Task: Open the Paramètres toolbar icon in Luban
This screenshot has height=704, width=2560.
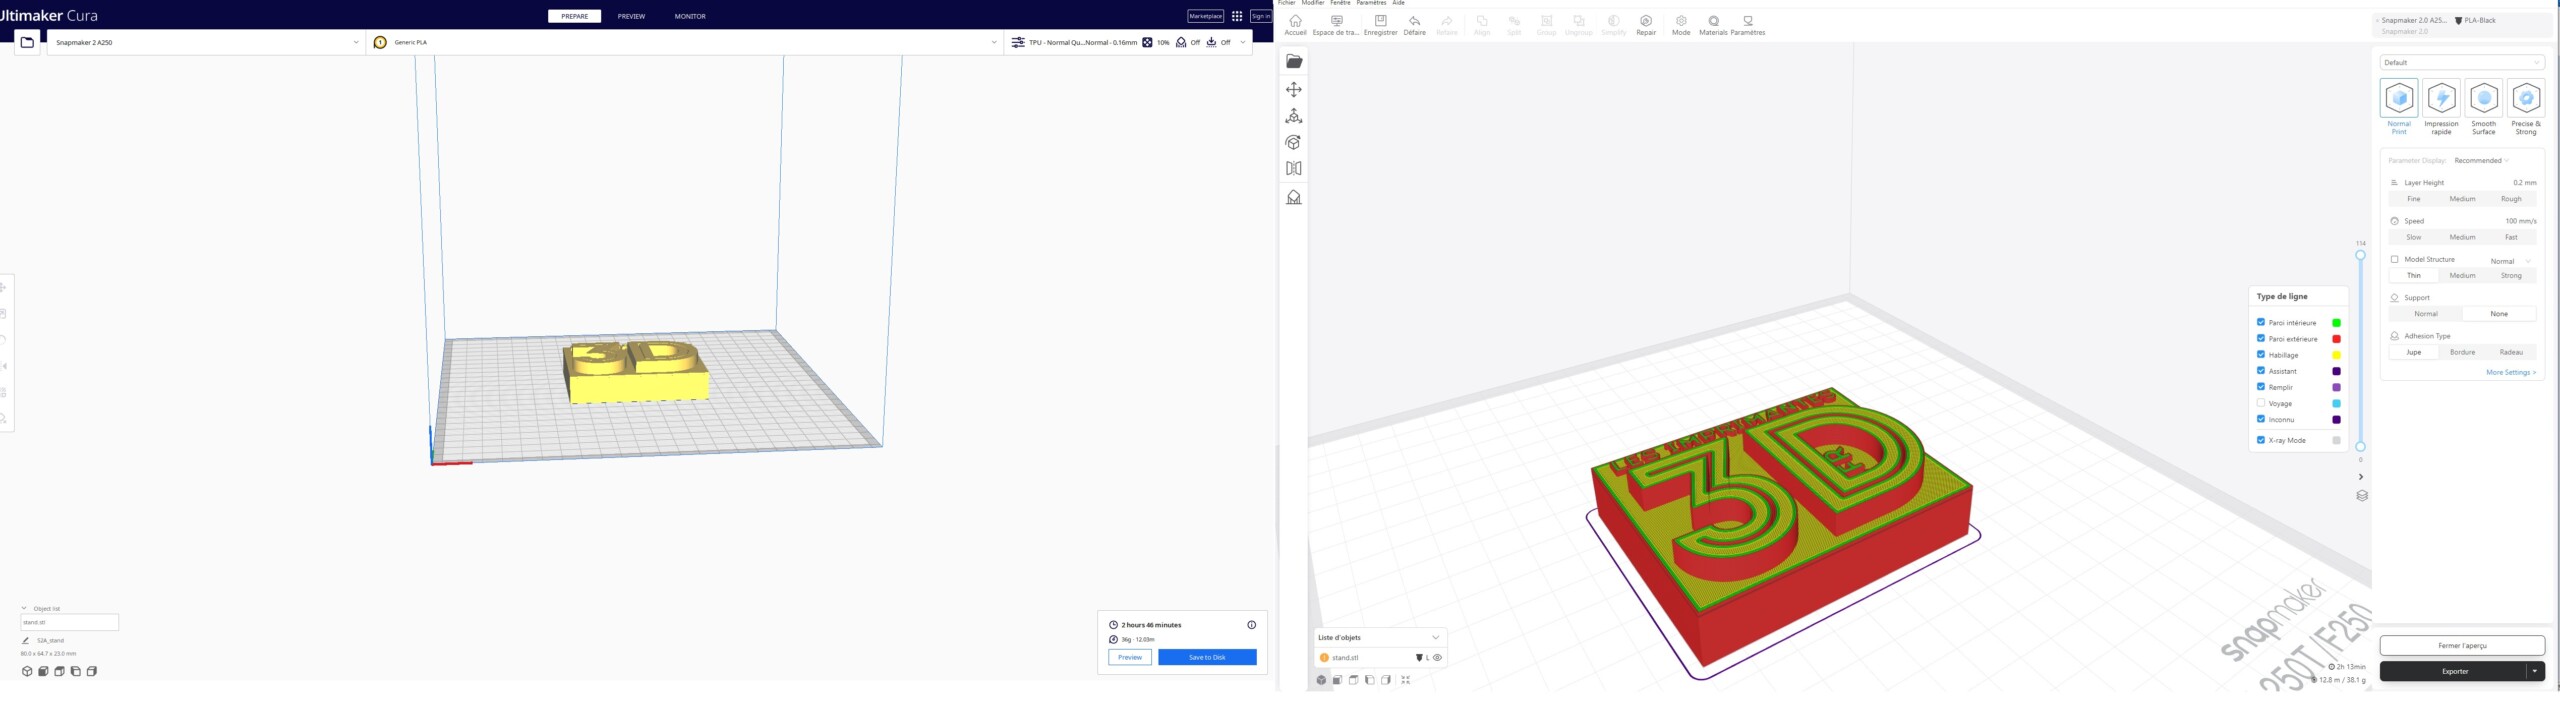Action: click(x=1748, y=21)
